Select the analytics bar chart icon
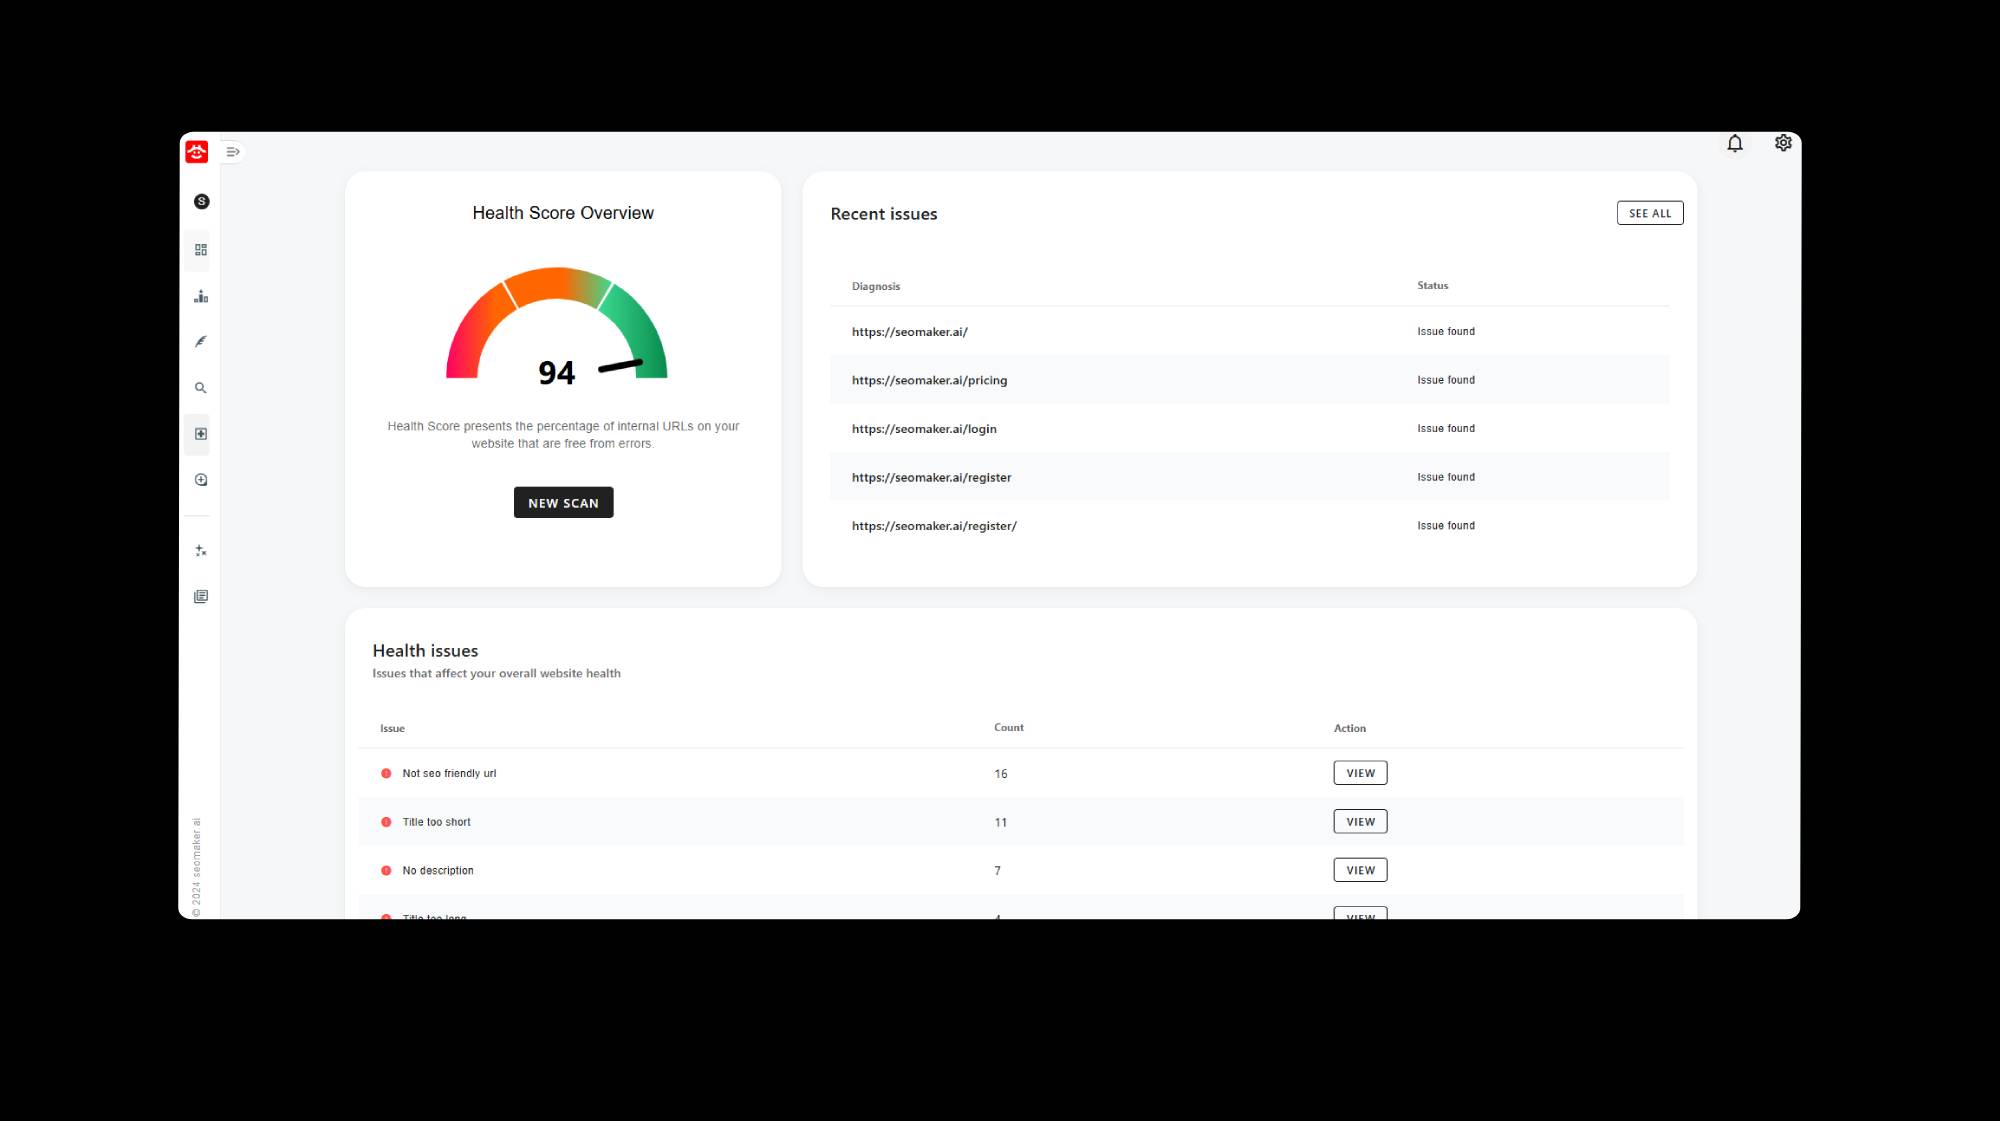The width and height of the screenshot is (2000, 1121). tap(200, 295)
